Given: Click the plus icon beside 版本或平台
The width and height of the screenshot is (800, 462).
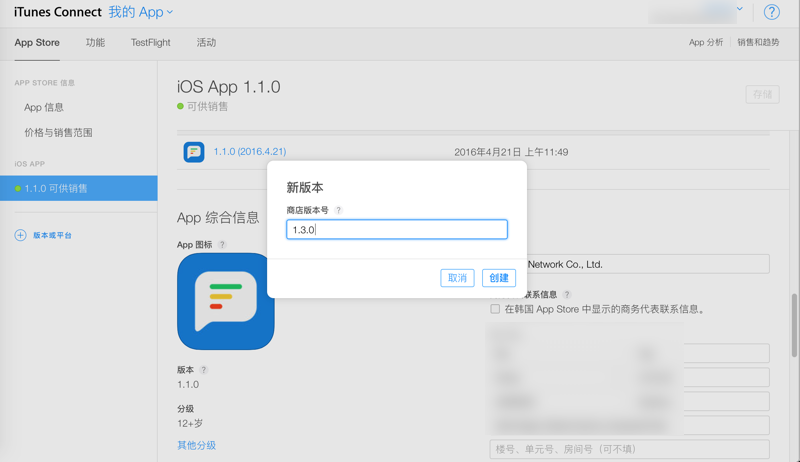Looking at the screenshot, I should click(20, 235).
